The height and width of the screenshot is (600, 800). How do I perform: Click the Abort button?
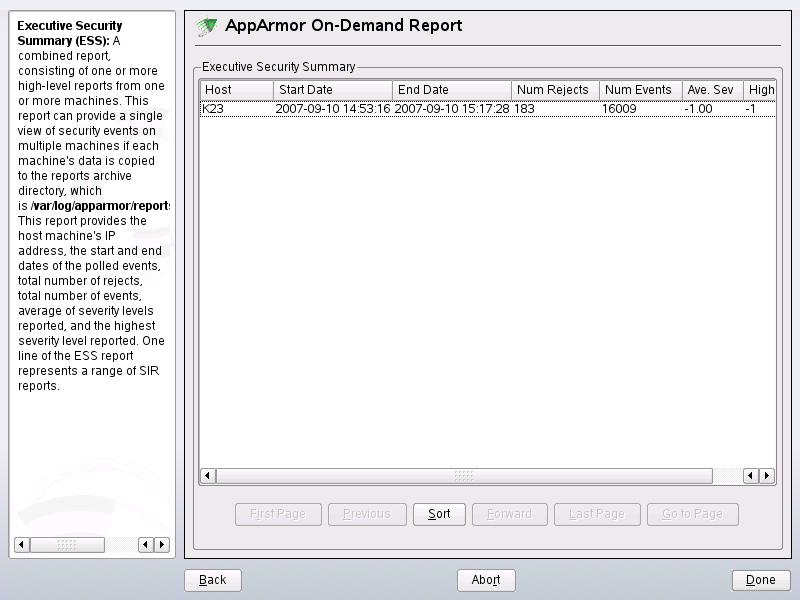point(486,579)
